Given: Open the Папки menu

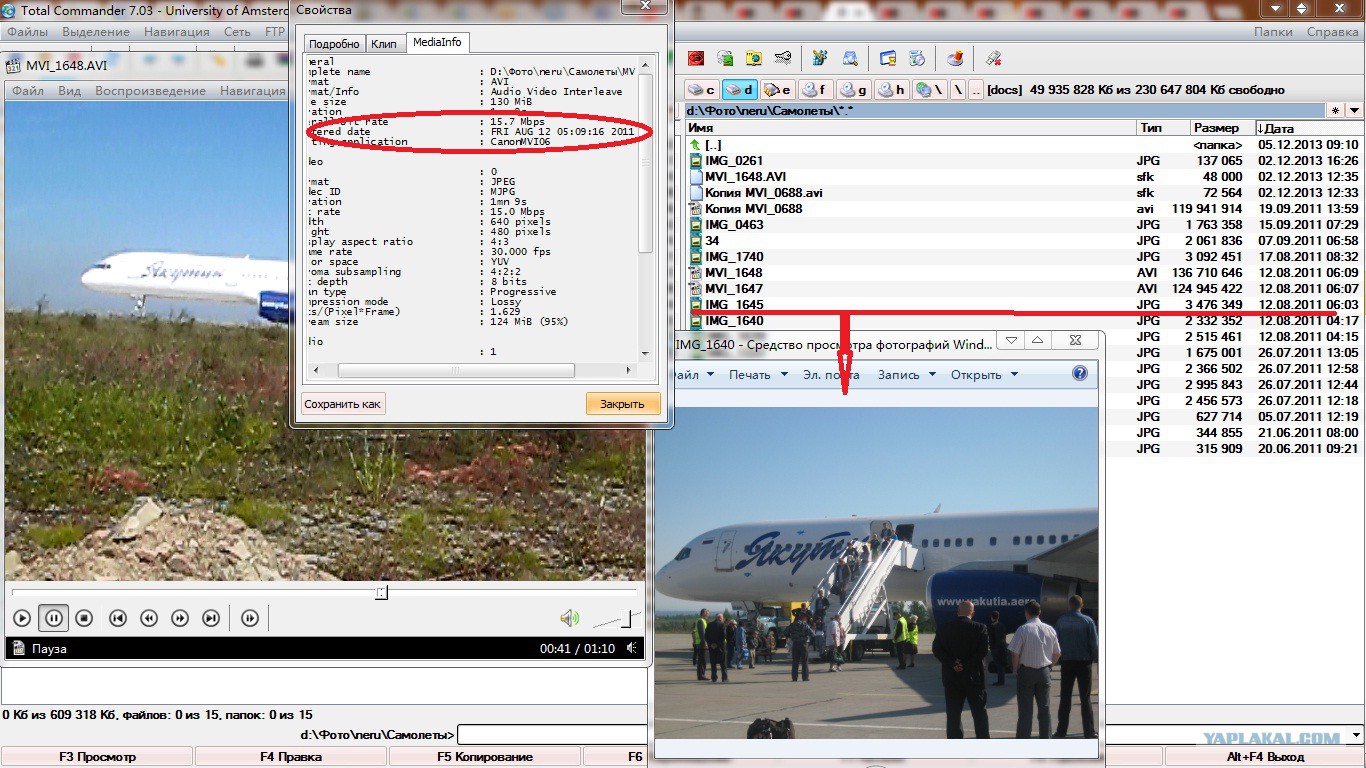Looking at the screenshot, I should click(1274, 31).
